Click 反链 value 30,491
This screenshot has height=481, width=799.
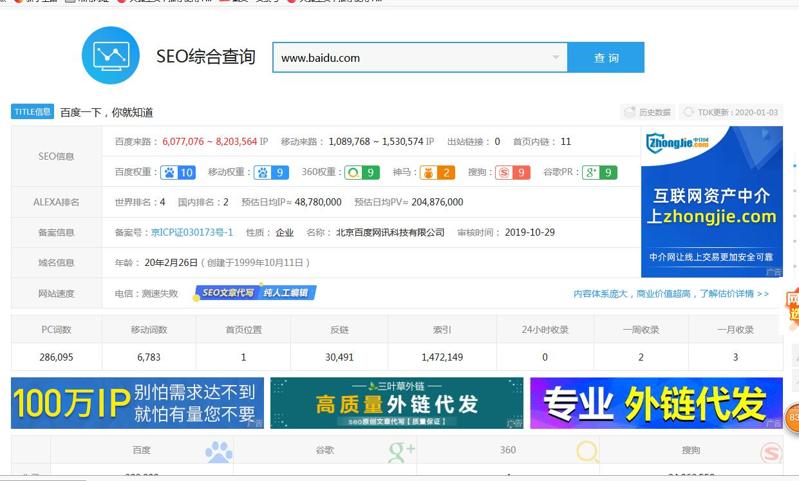coord(339,357)
